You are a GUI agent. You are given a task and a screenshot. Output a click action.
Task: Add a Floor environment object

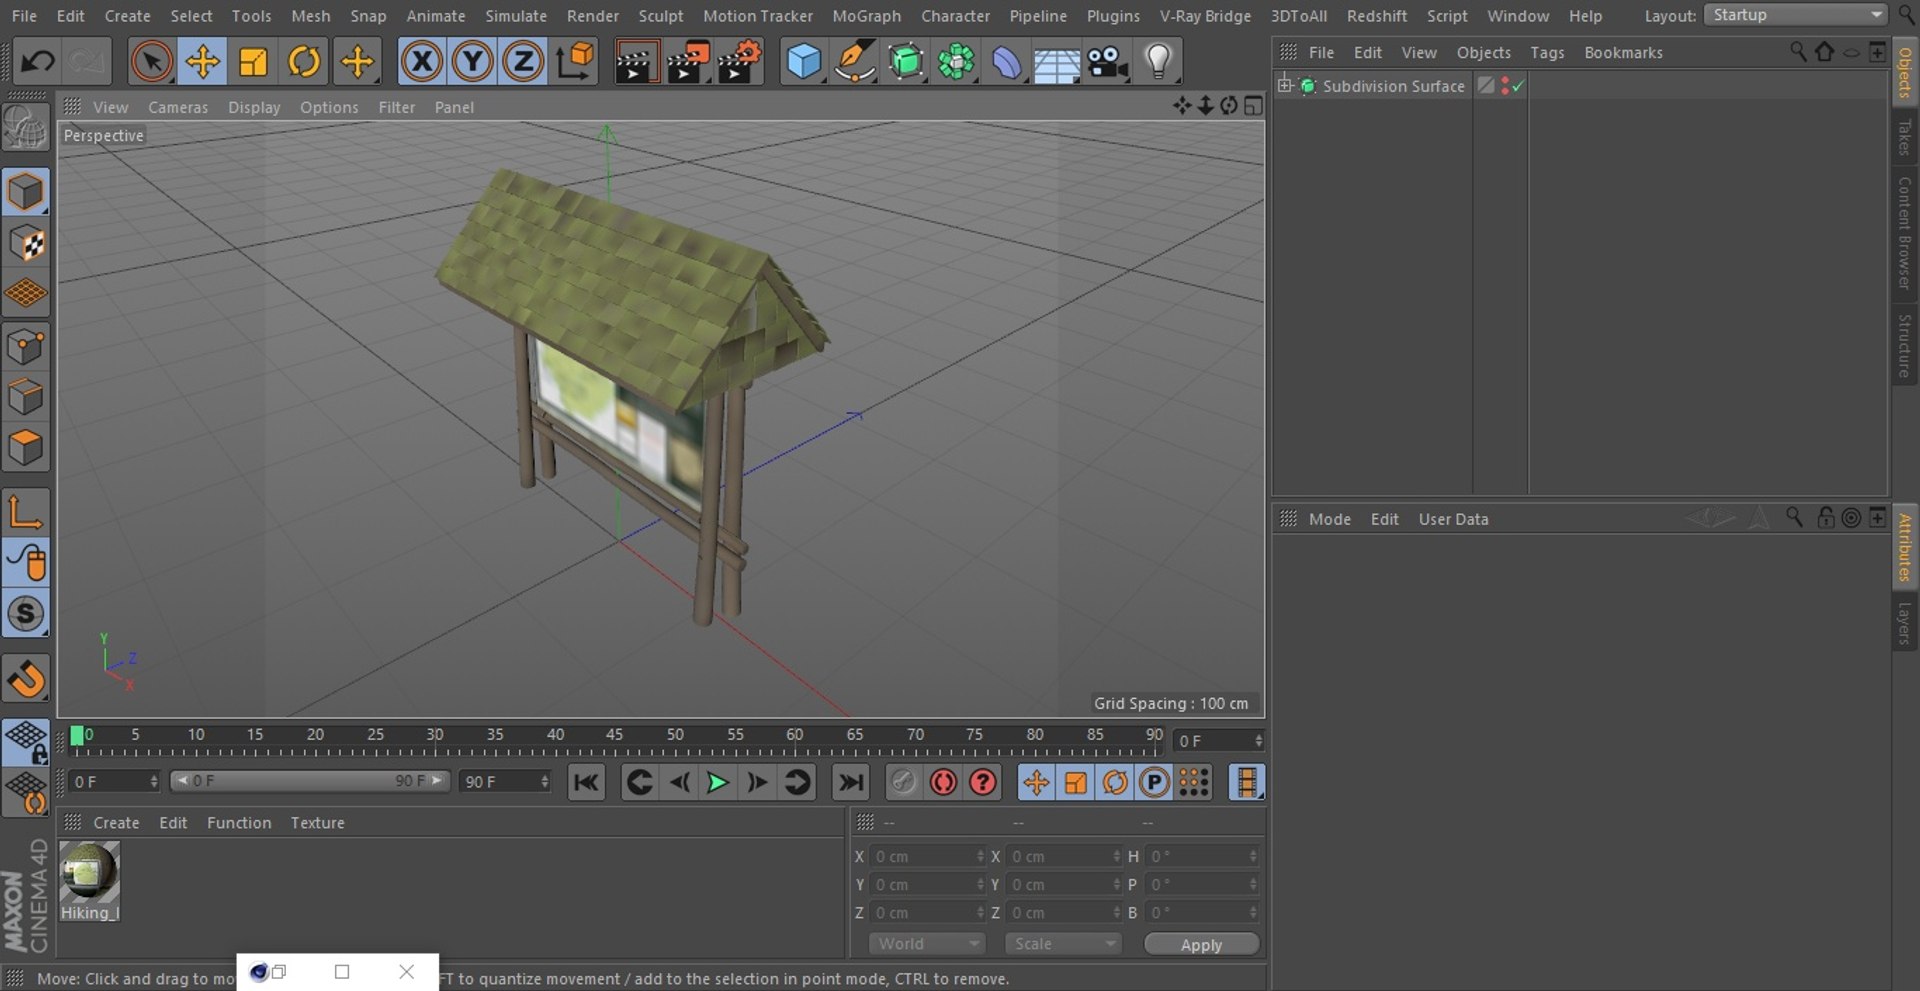[x=1057, y=64]
